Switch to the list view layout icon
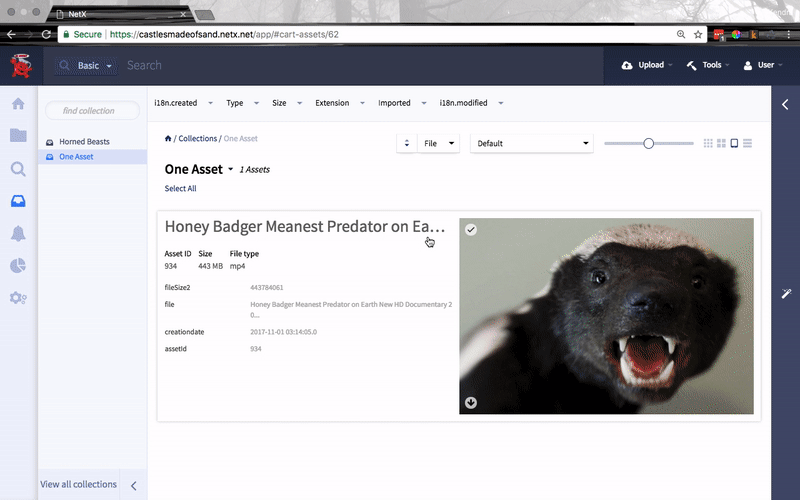The height and width of the screenshot is (500, 800). tap(748, 143)
